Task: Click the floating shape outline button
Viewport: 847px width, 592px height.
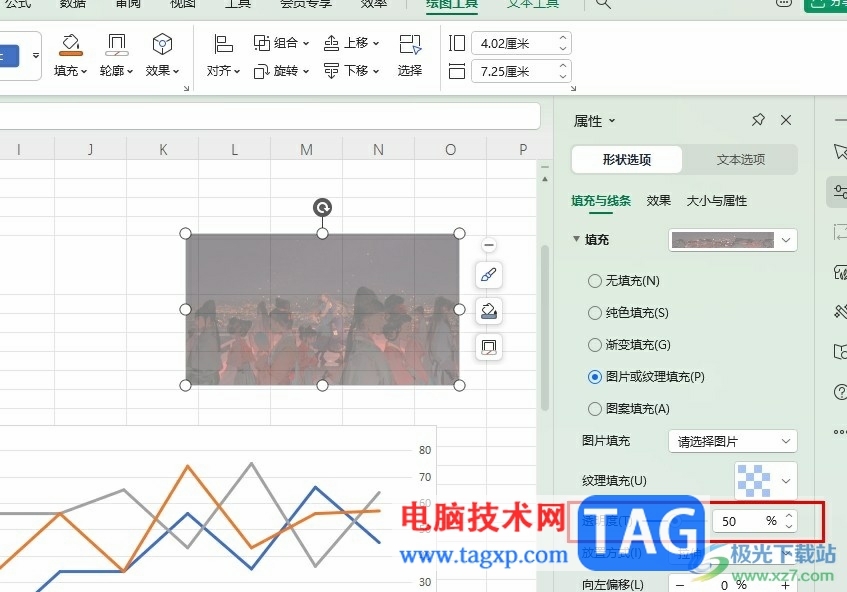Action: (489, 347)
